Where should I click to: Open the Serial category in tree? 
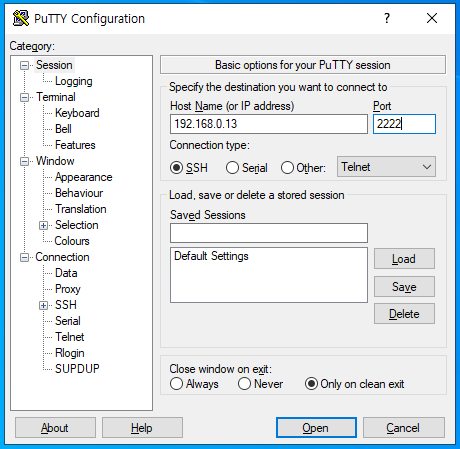point(68,321)
